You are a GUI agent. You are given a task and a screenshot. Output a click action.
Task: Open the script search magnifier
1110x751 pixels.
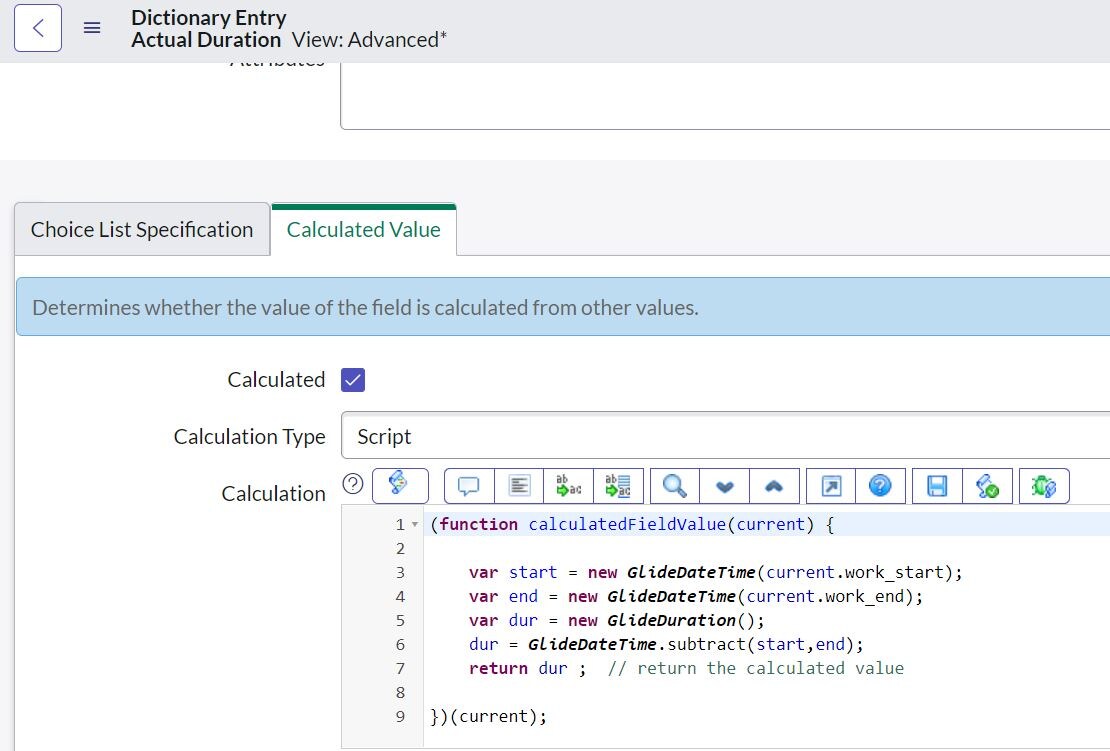tap(675, 486)
